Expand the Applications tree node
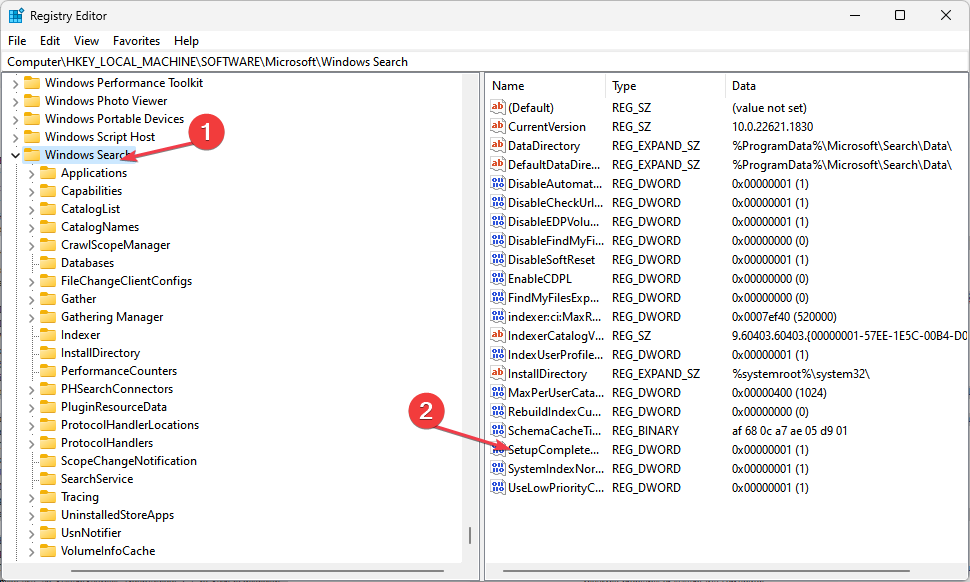The height and width of the screenshot is (582, 970). (x=31, y=172)
